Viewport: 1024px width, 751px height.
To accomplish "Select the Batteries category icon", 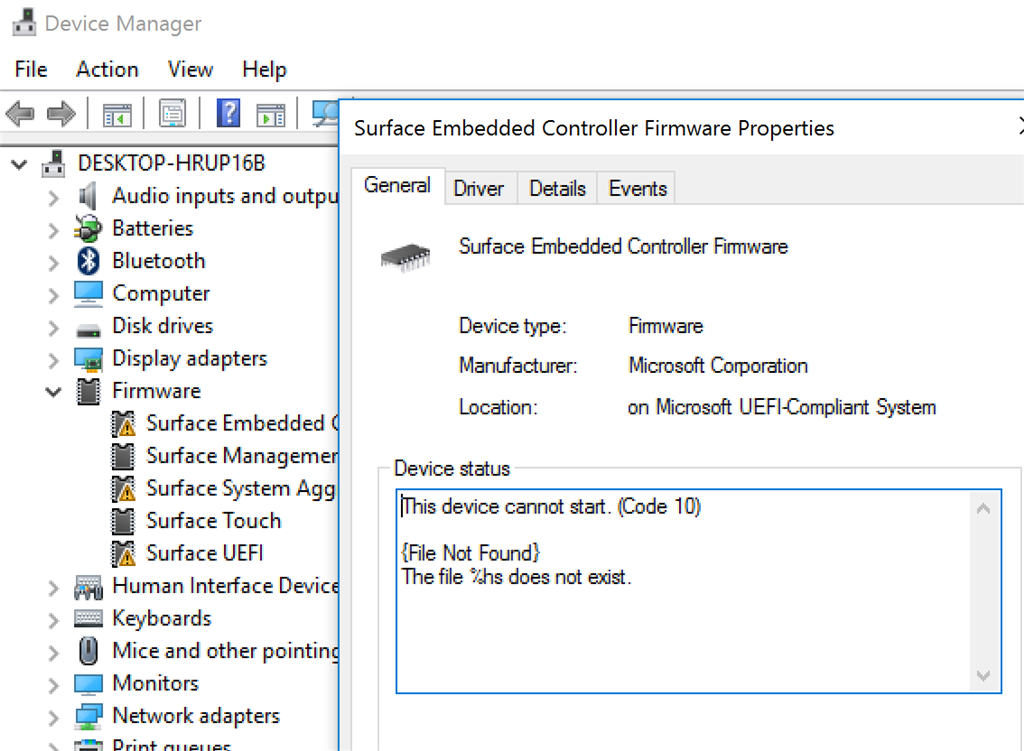I will pyautogui.click(x=88, y=229).
